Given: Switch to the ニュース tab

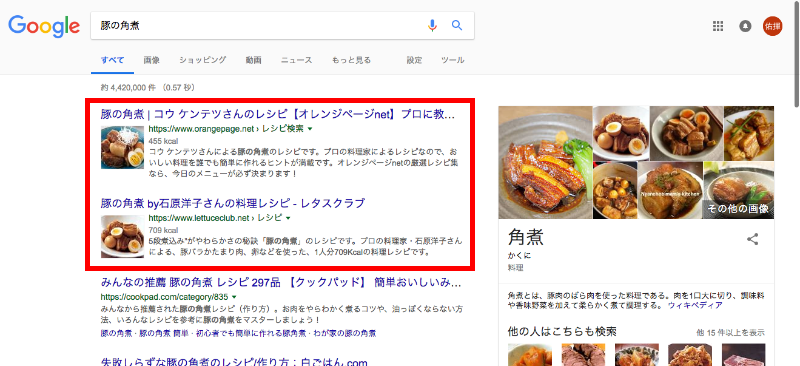Looking at the screenshot, I should [296, 60].
